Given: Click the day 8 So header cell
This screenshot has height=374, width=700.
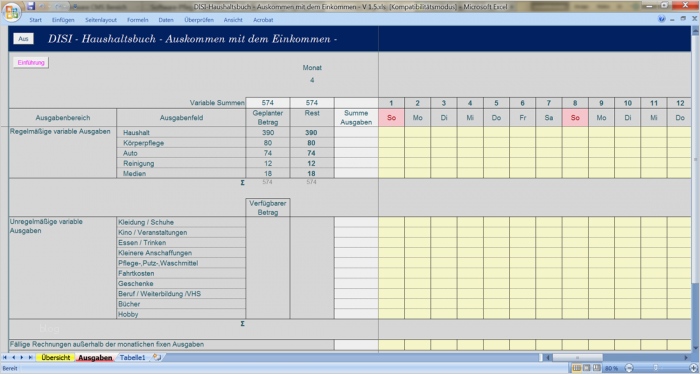Looking at the screenshot, I should coord(575,118).
